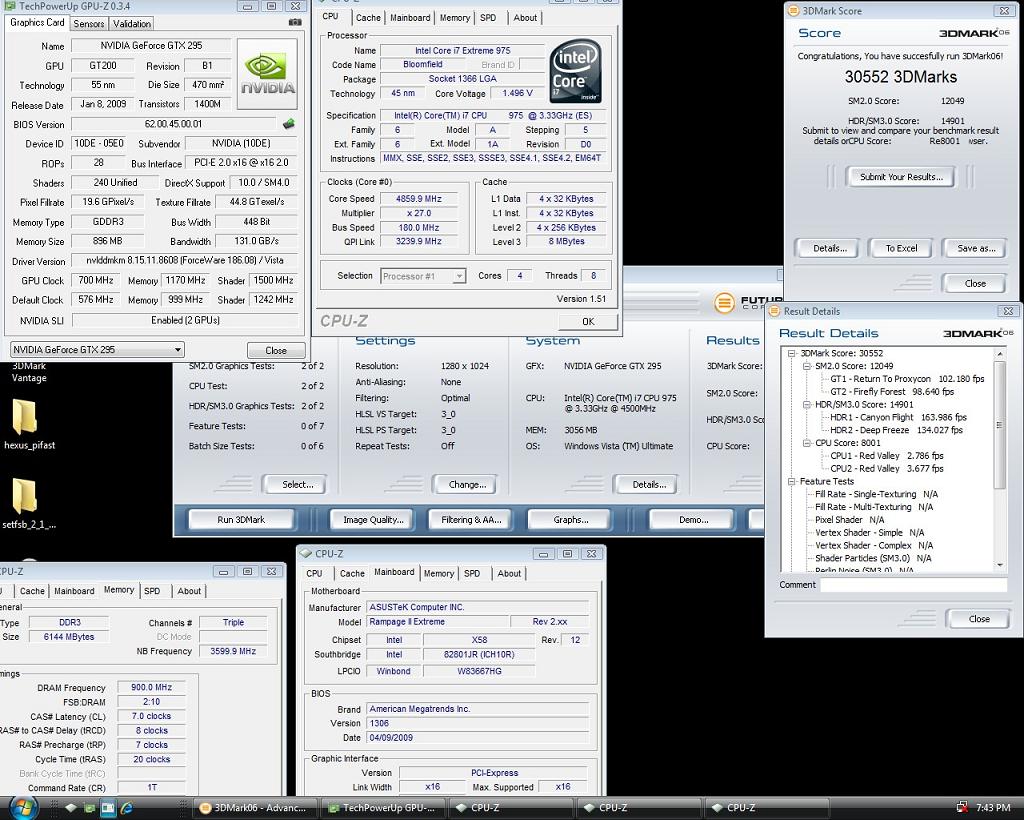Open the Cache tab in top CPU-Z window

point(368,18)
